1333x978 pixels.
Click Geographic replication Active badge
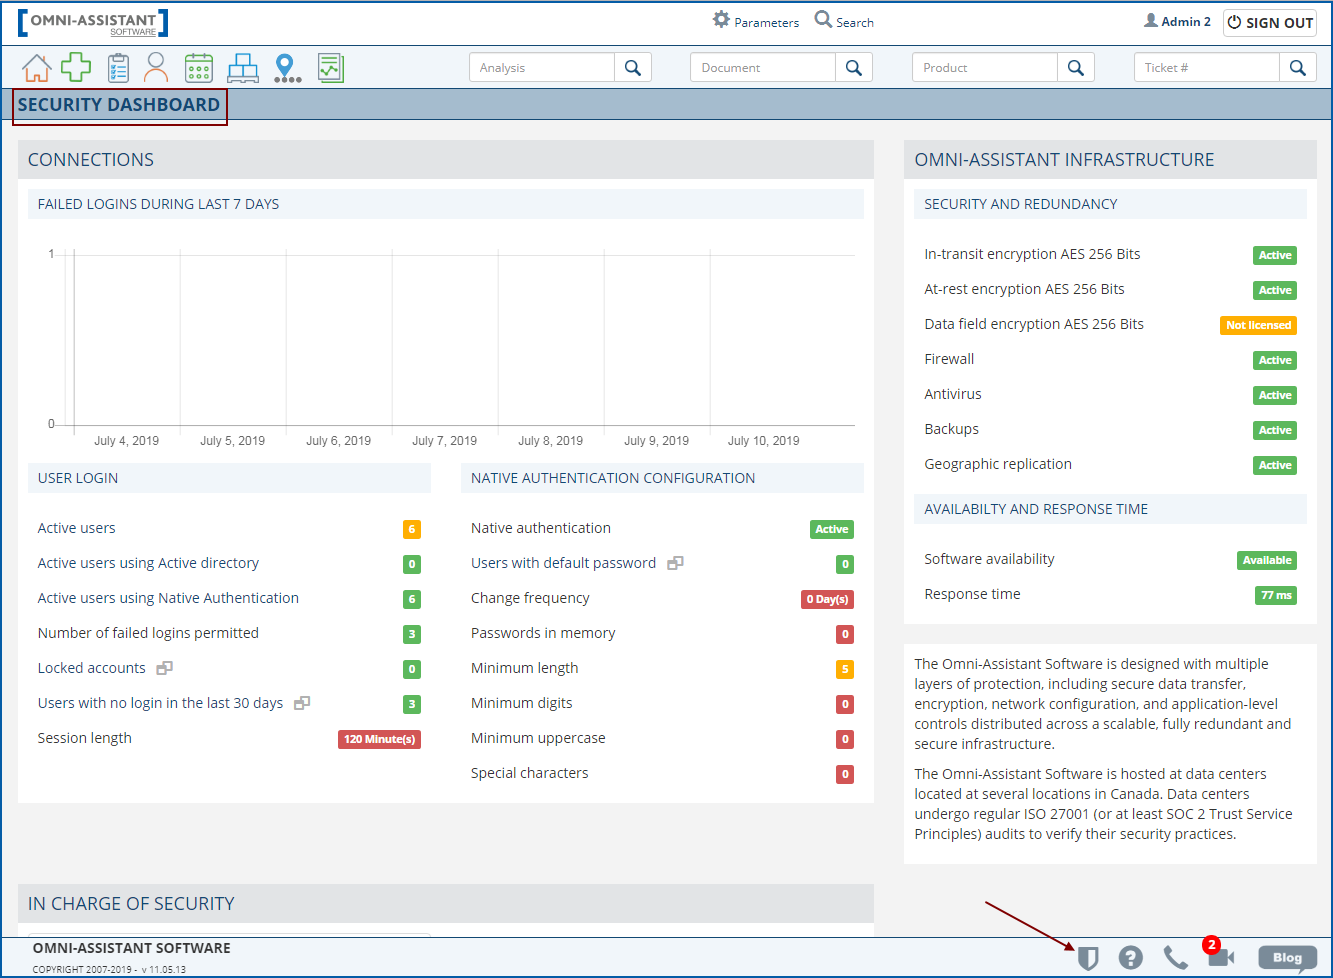tap(1275, 465)
